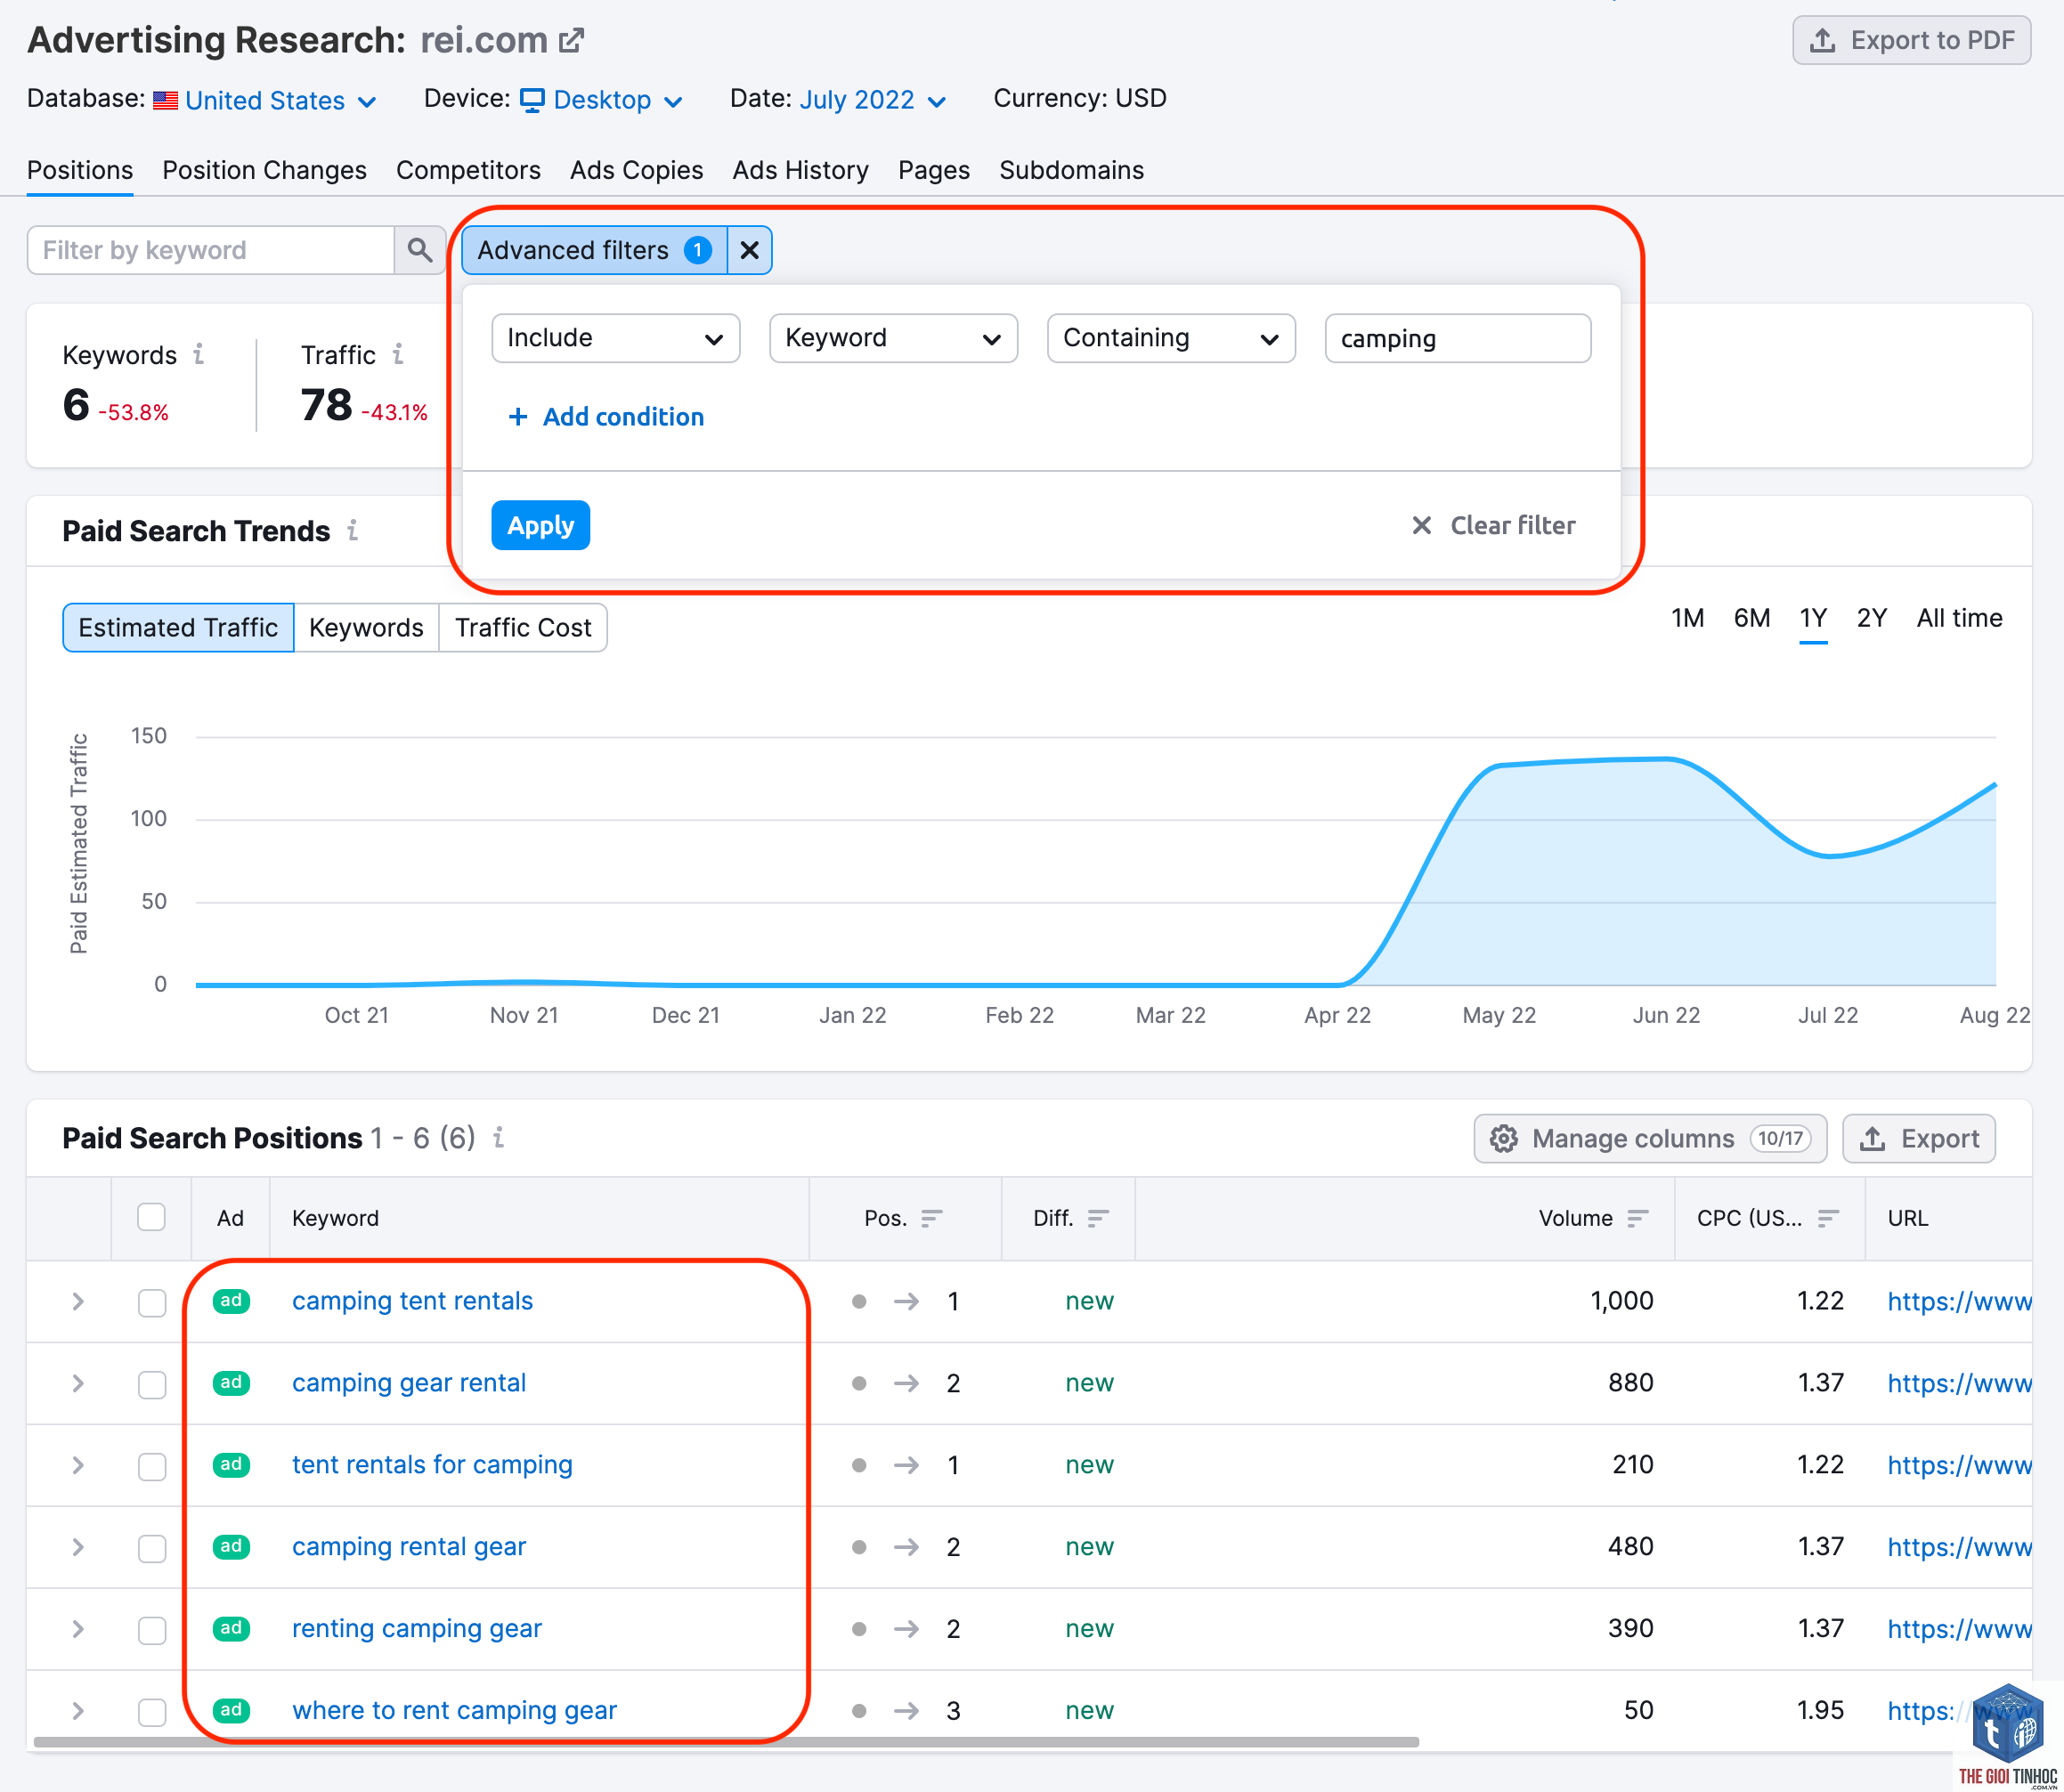The width and height of the screenshot is (2064, 1792).
Task: Sort by the CPC column icon
Action: click(1828, 1218)
